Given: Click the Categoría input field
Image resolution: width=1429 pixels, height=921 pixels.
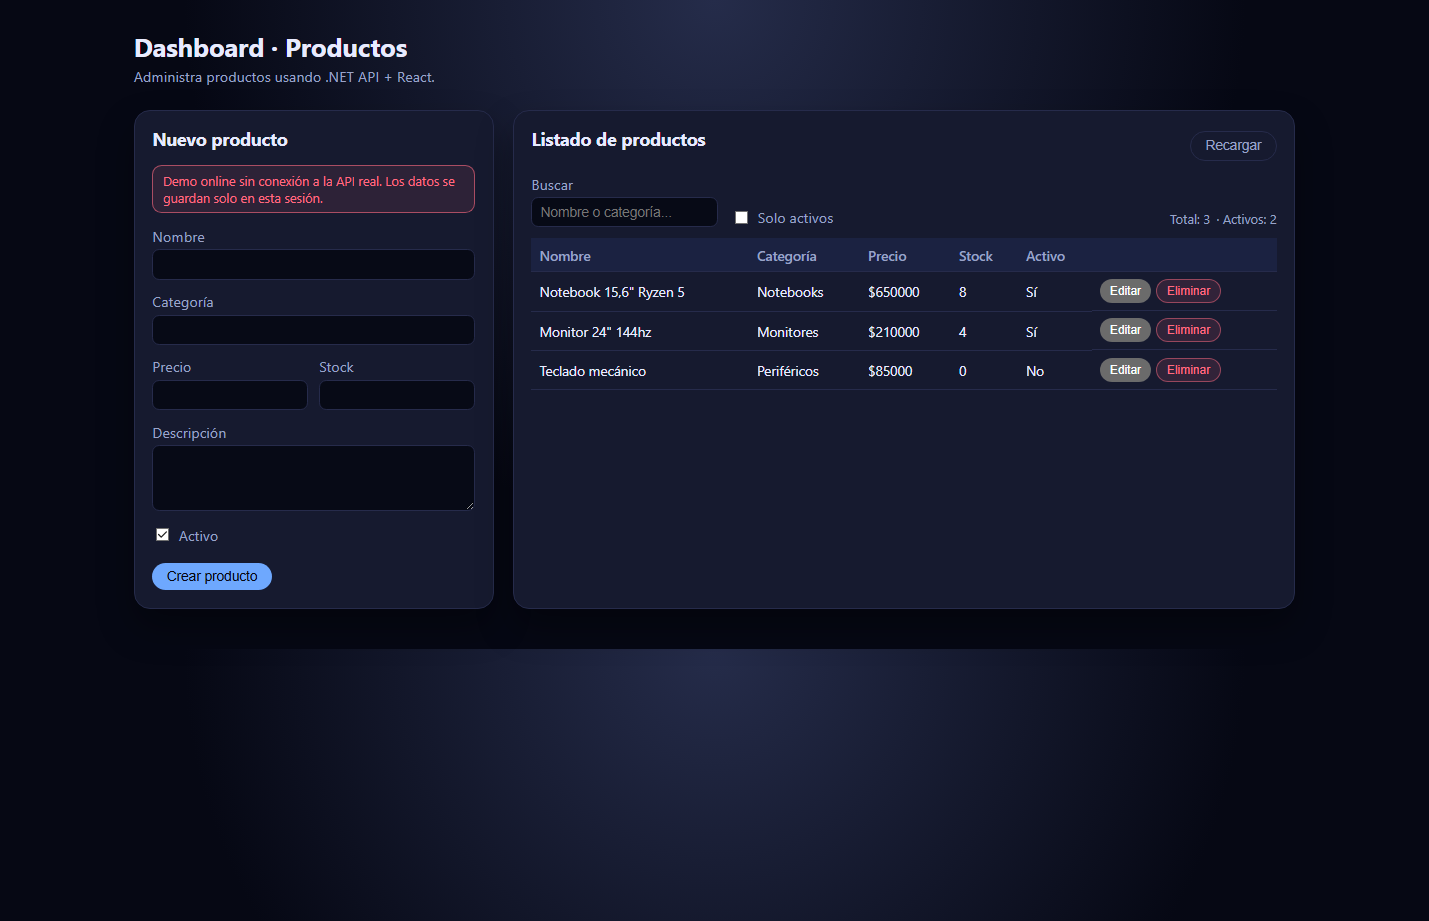Looking at the screenshot, I should pyautogui.click(x=313, y=330).
